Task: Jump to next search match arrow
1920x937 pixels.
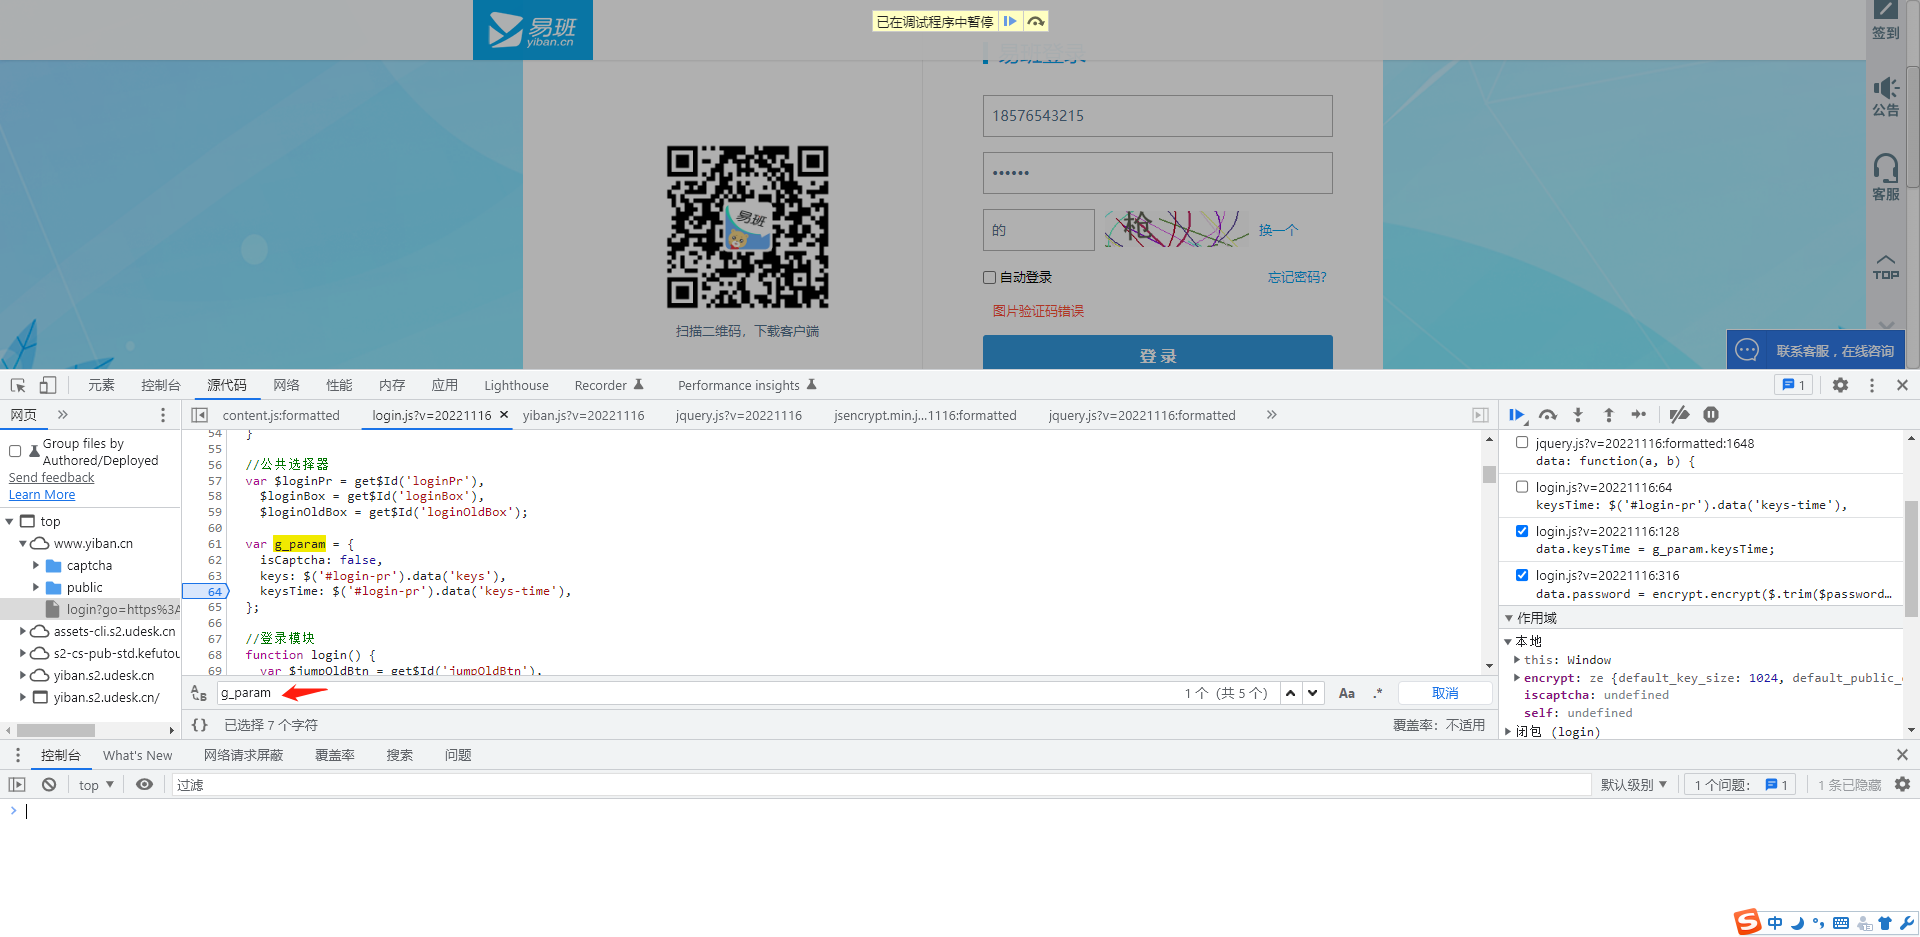Action: click(x=1313, y=693)
